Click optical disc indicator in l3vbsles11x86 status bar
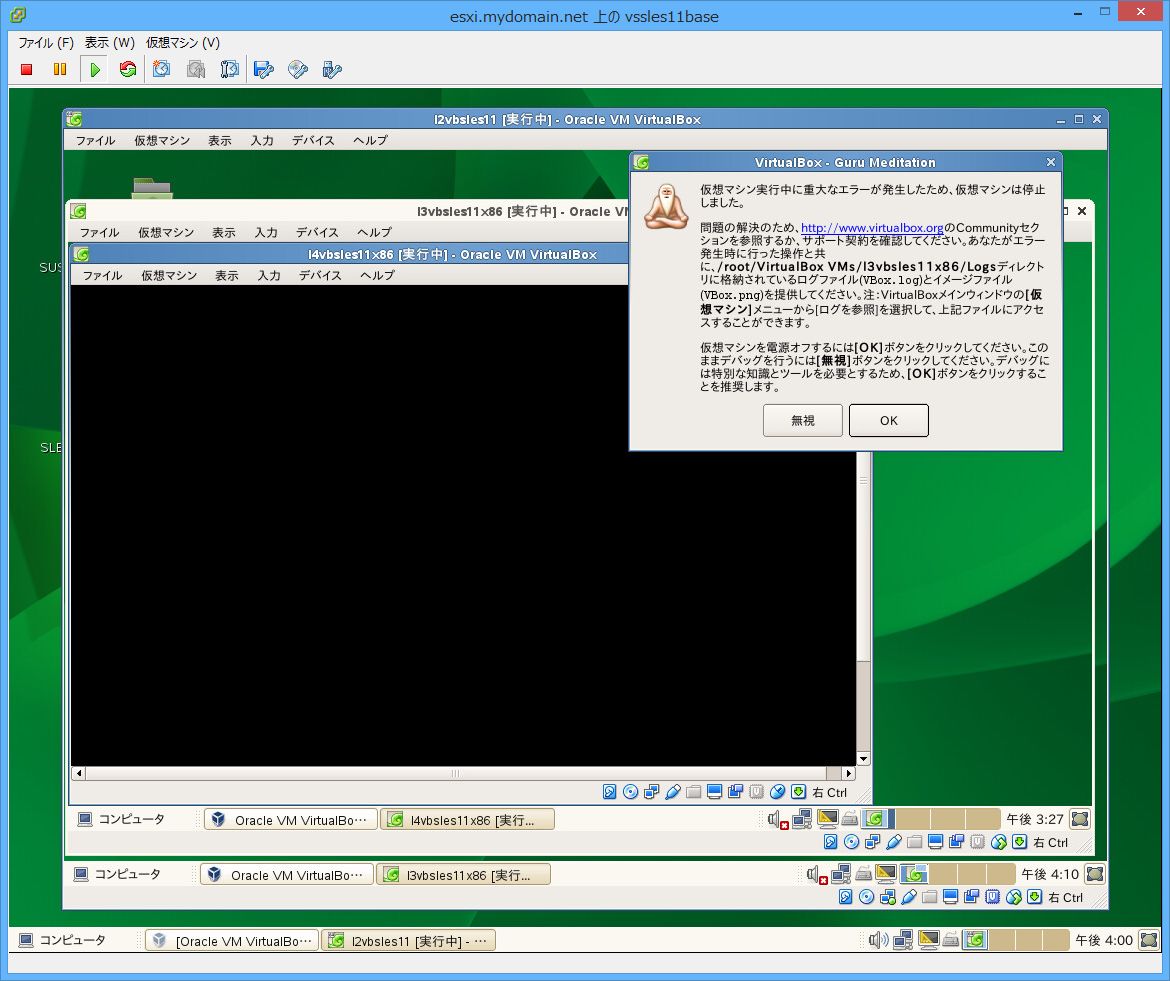 tap(851, 842)
